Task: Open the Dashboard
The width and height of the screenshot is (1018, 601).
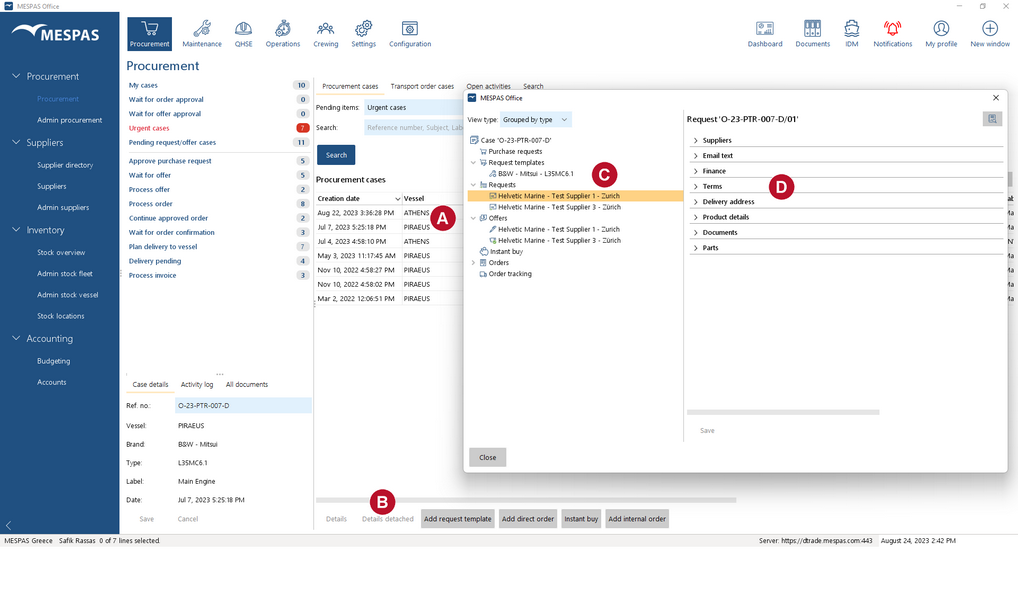Action: click(x=765, y=34)
